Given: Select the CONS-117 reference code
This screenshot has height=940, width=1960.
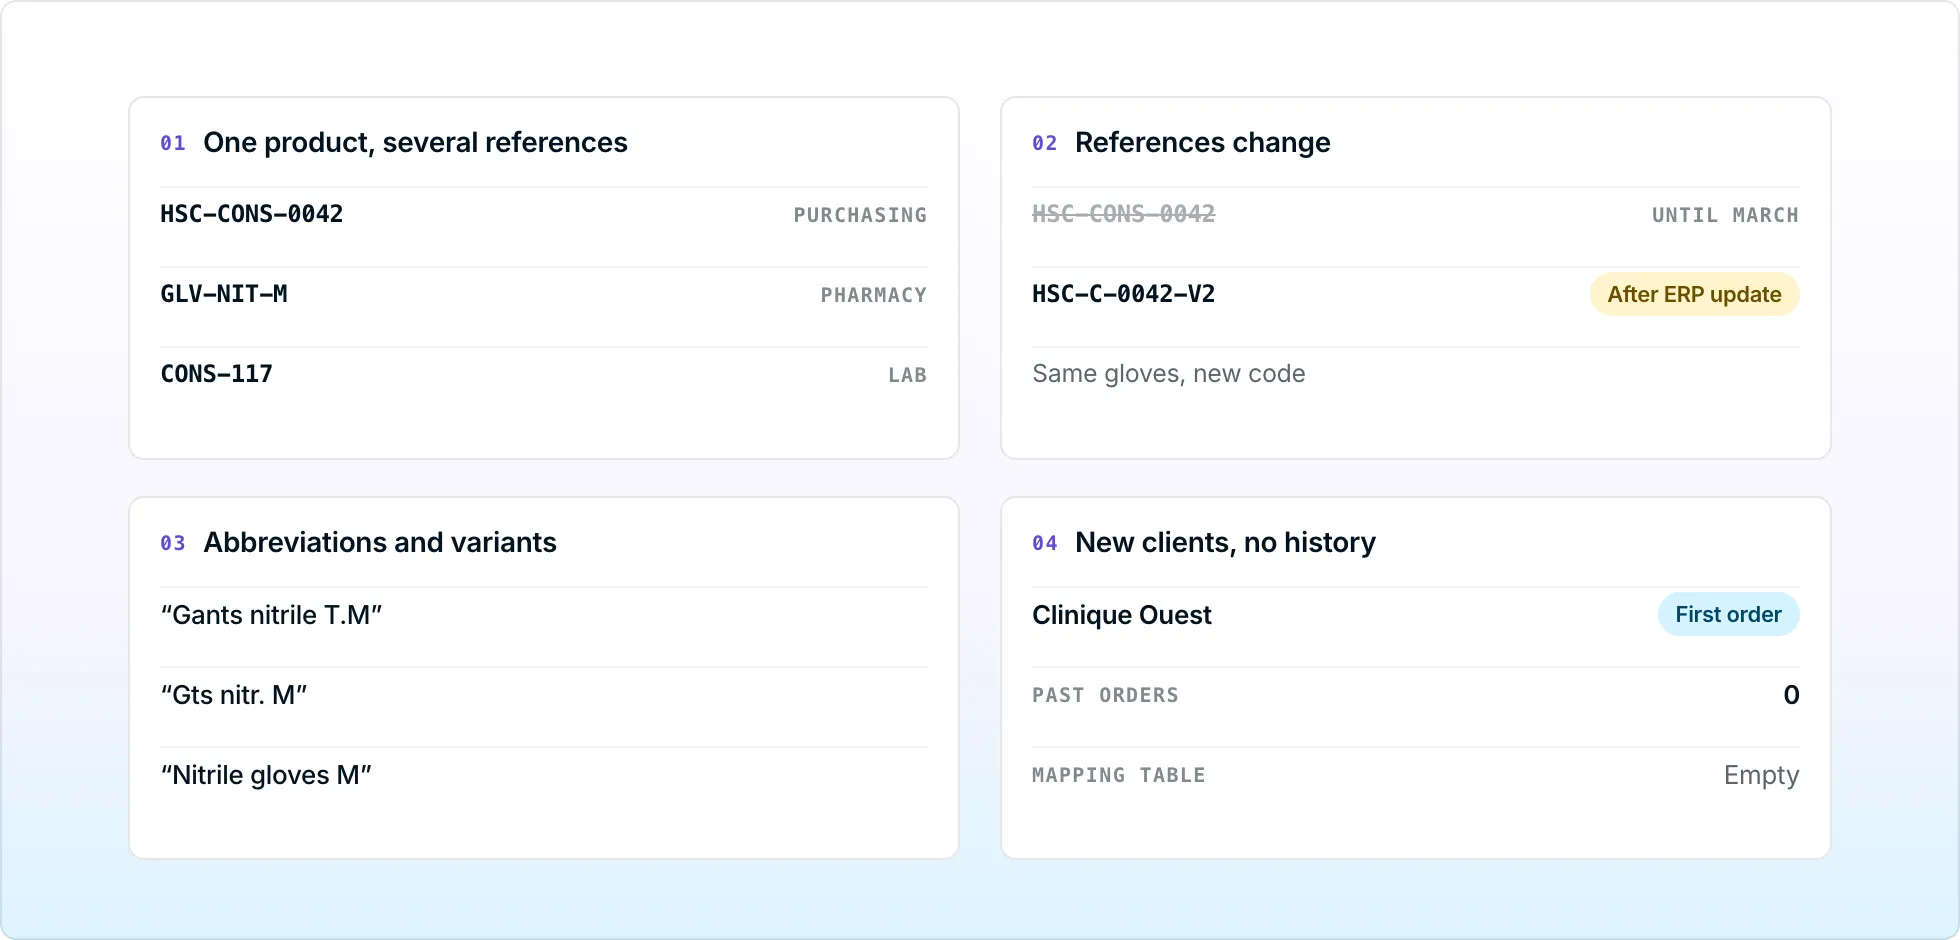Looking at the screenshot, I should [x=217, y=374].
